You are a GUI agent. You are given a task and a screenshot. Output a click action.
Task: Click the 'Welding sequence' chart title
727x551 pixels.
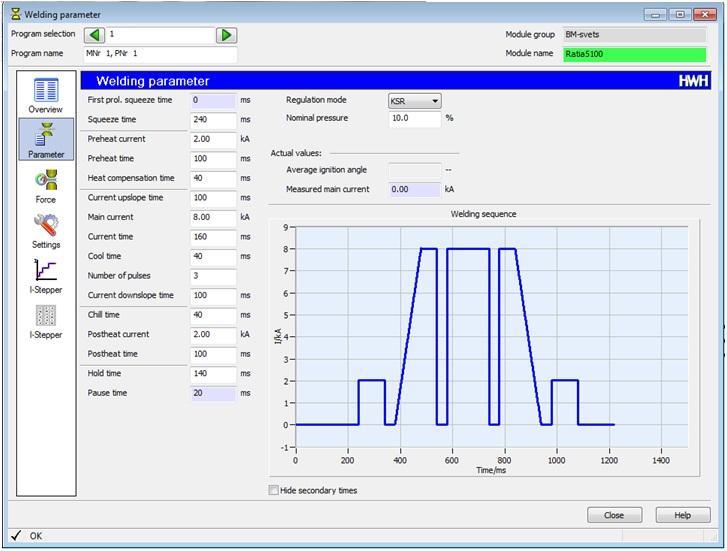484,214
